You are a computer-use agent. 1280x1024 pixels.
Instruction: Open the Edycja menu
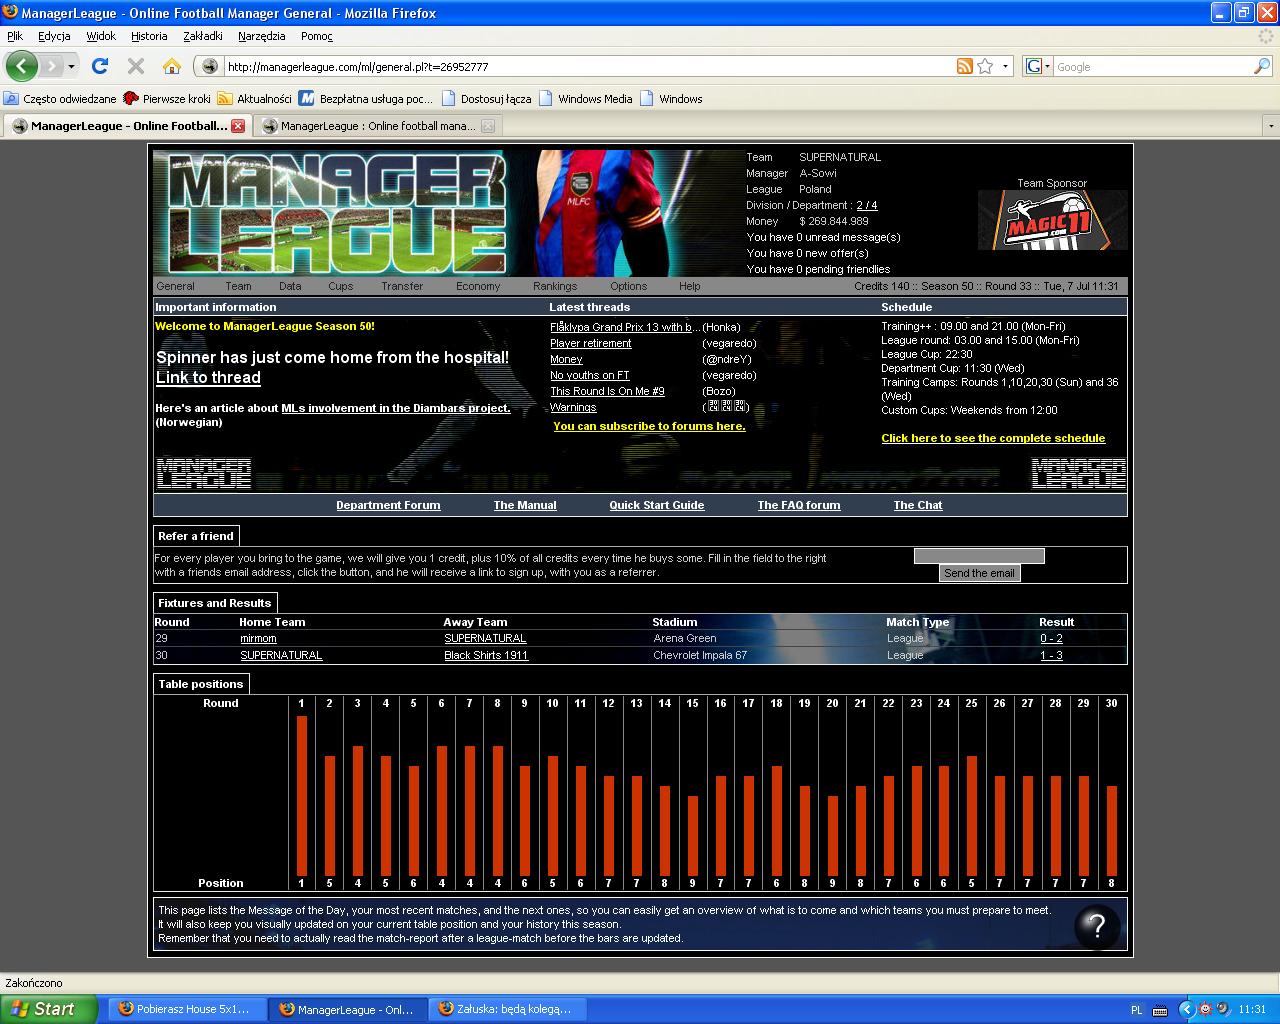(54, 36)
